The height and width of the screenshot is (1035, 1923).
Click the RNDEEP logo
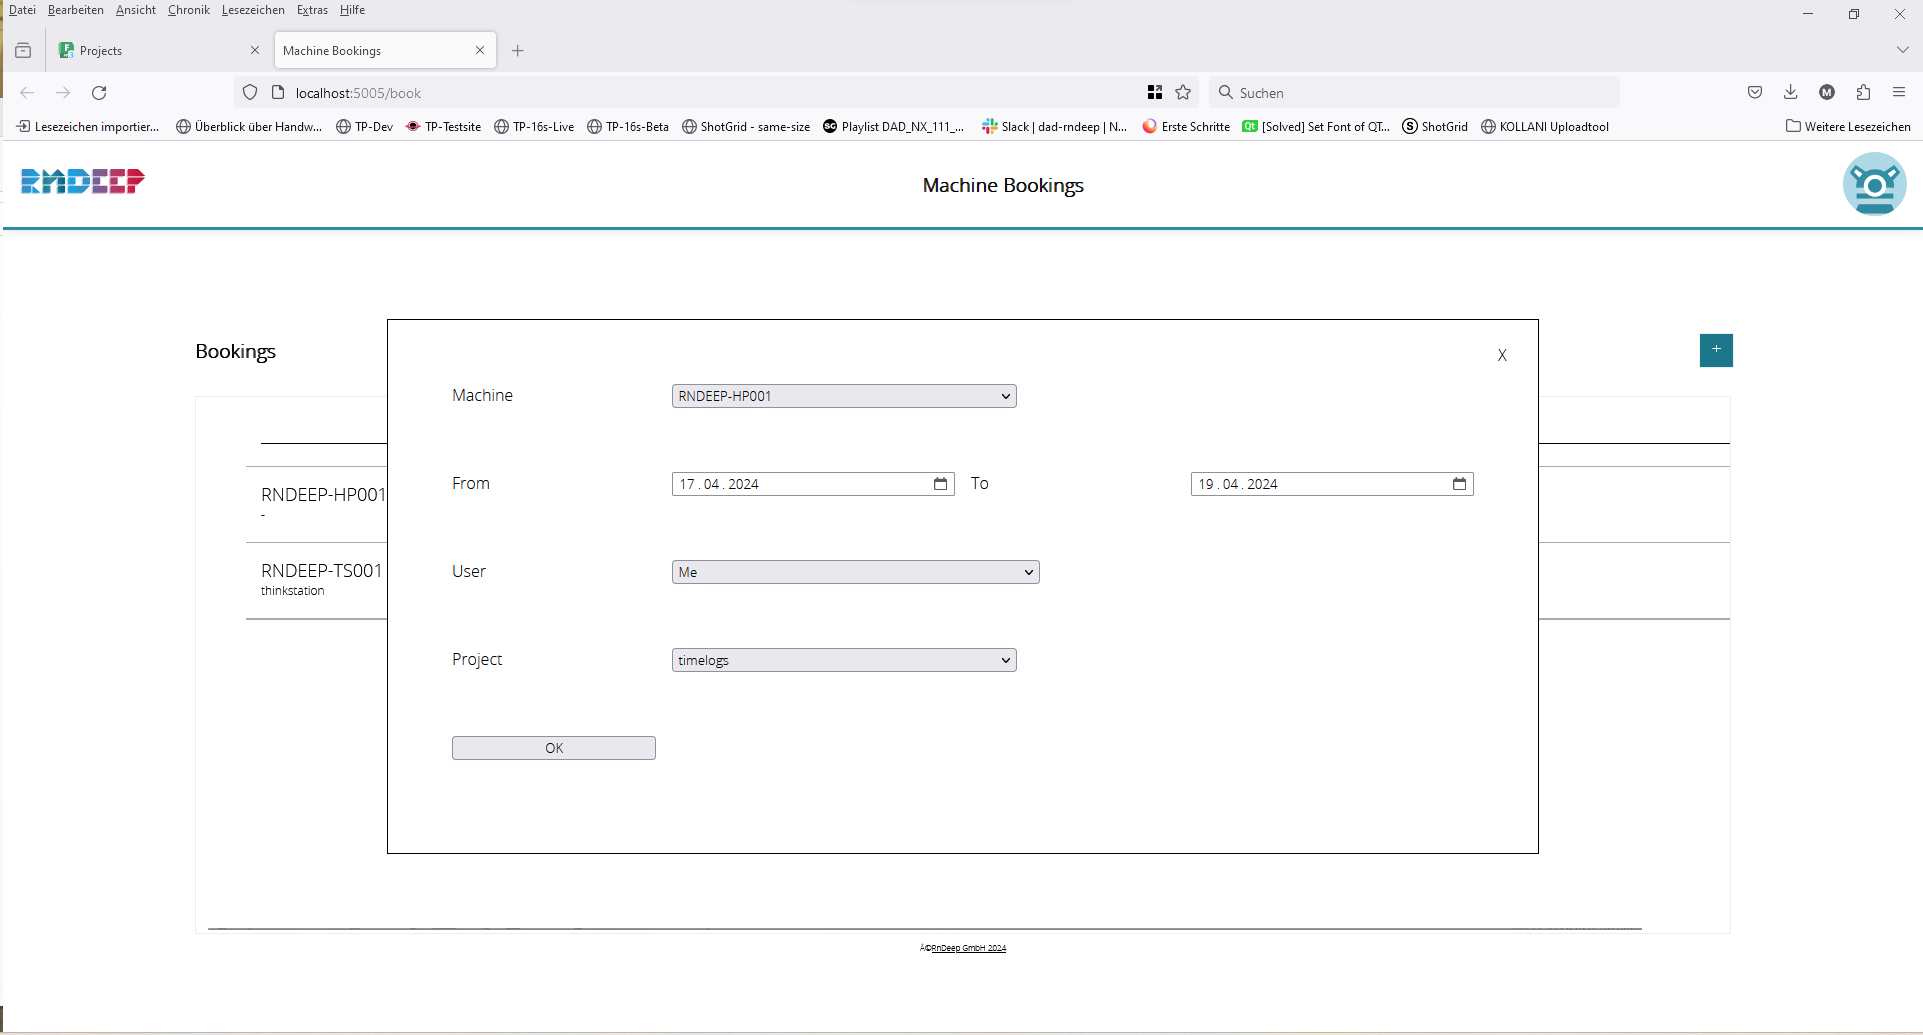coord(83,181)
